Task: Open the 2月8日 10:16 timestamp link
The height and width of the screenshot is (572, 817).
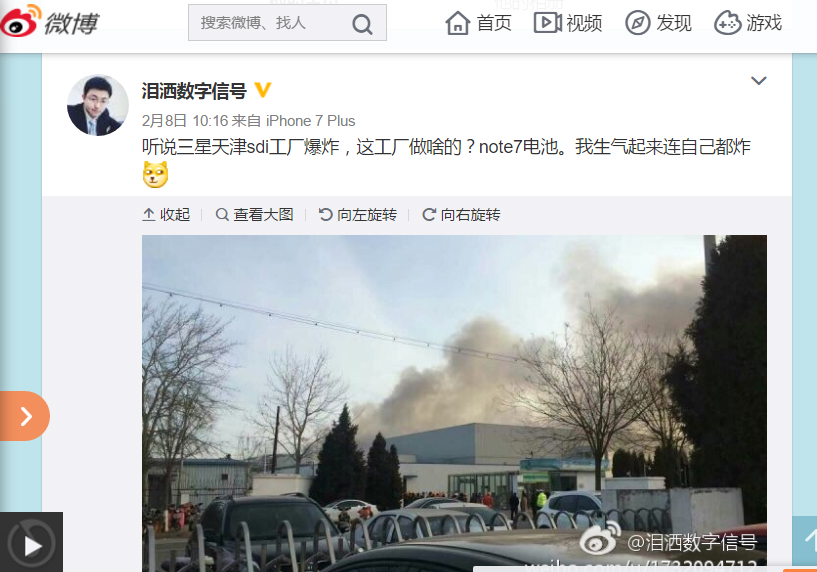Action: [184, 121]
